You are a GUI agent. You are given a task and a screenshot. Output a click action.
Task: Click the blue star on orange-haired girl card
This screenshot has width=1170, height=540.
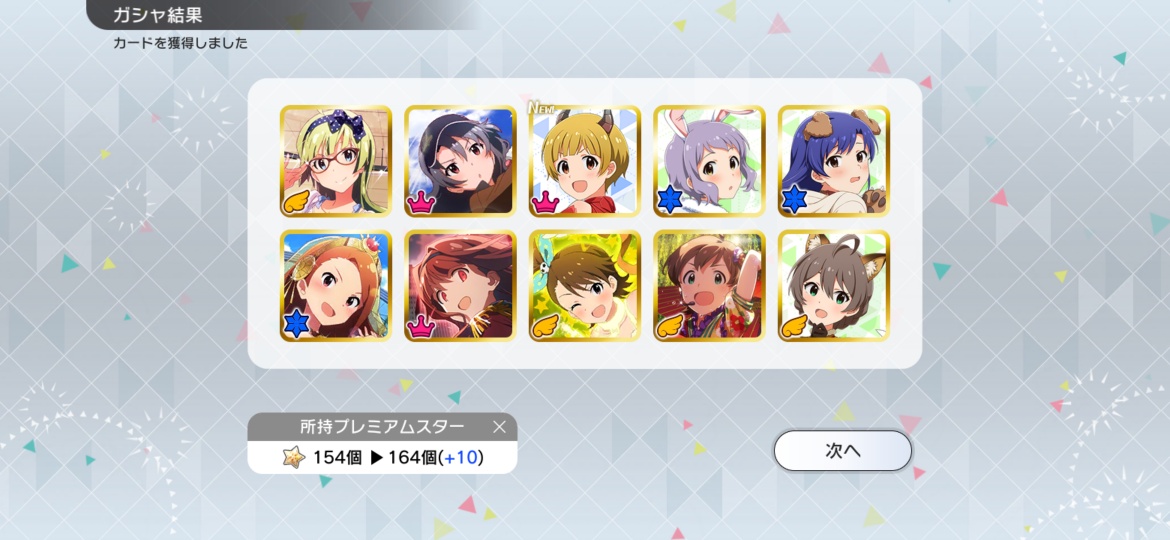(x=296, y=325)
